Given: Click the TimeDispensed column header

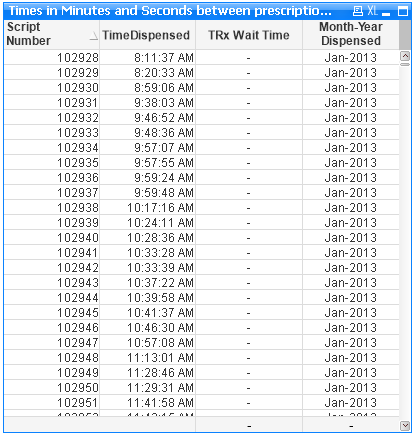Looking at the screenshot, I should pyautogui.click(x=146, y=35).
